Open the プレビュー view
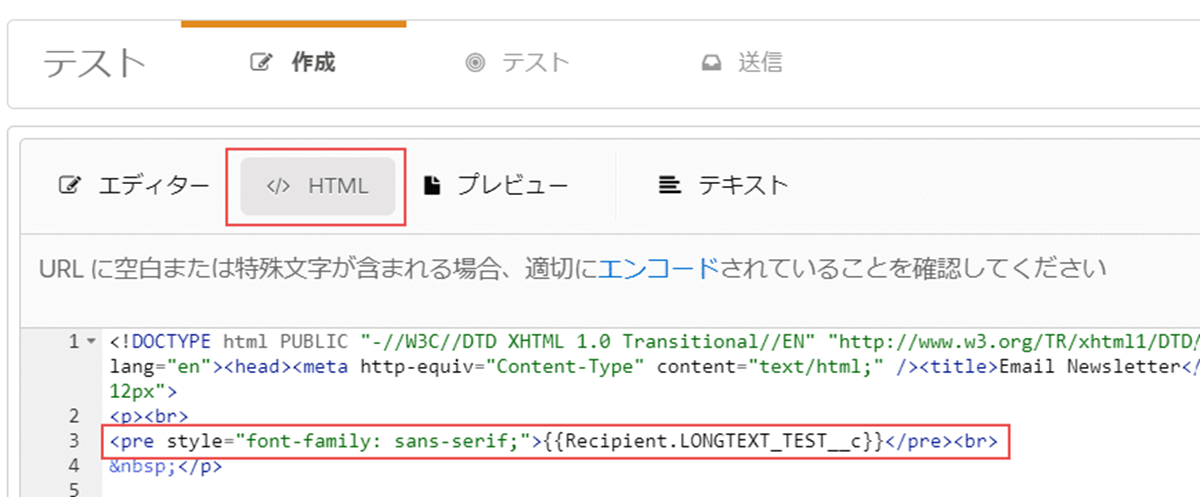This screenshot has height=497, width=1200. pos(496,186)
